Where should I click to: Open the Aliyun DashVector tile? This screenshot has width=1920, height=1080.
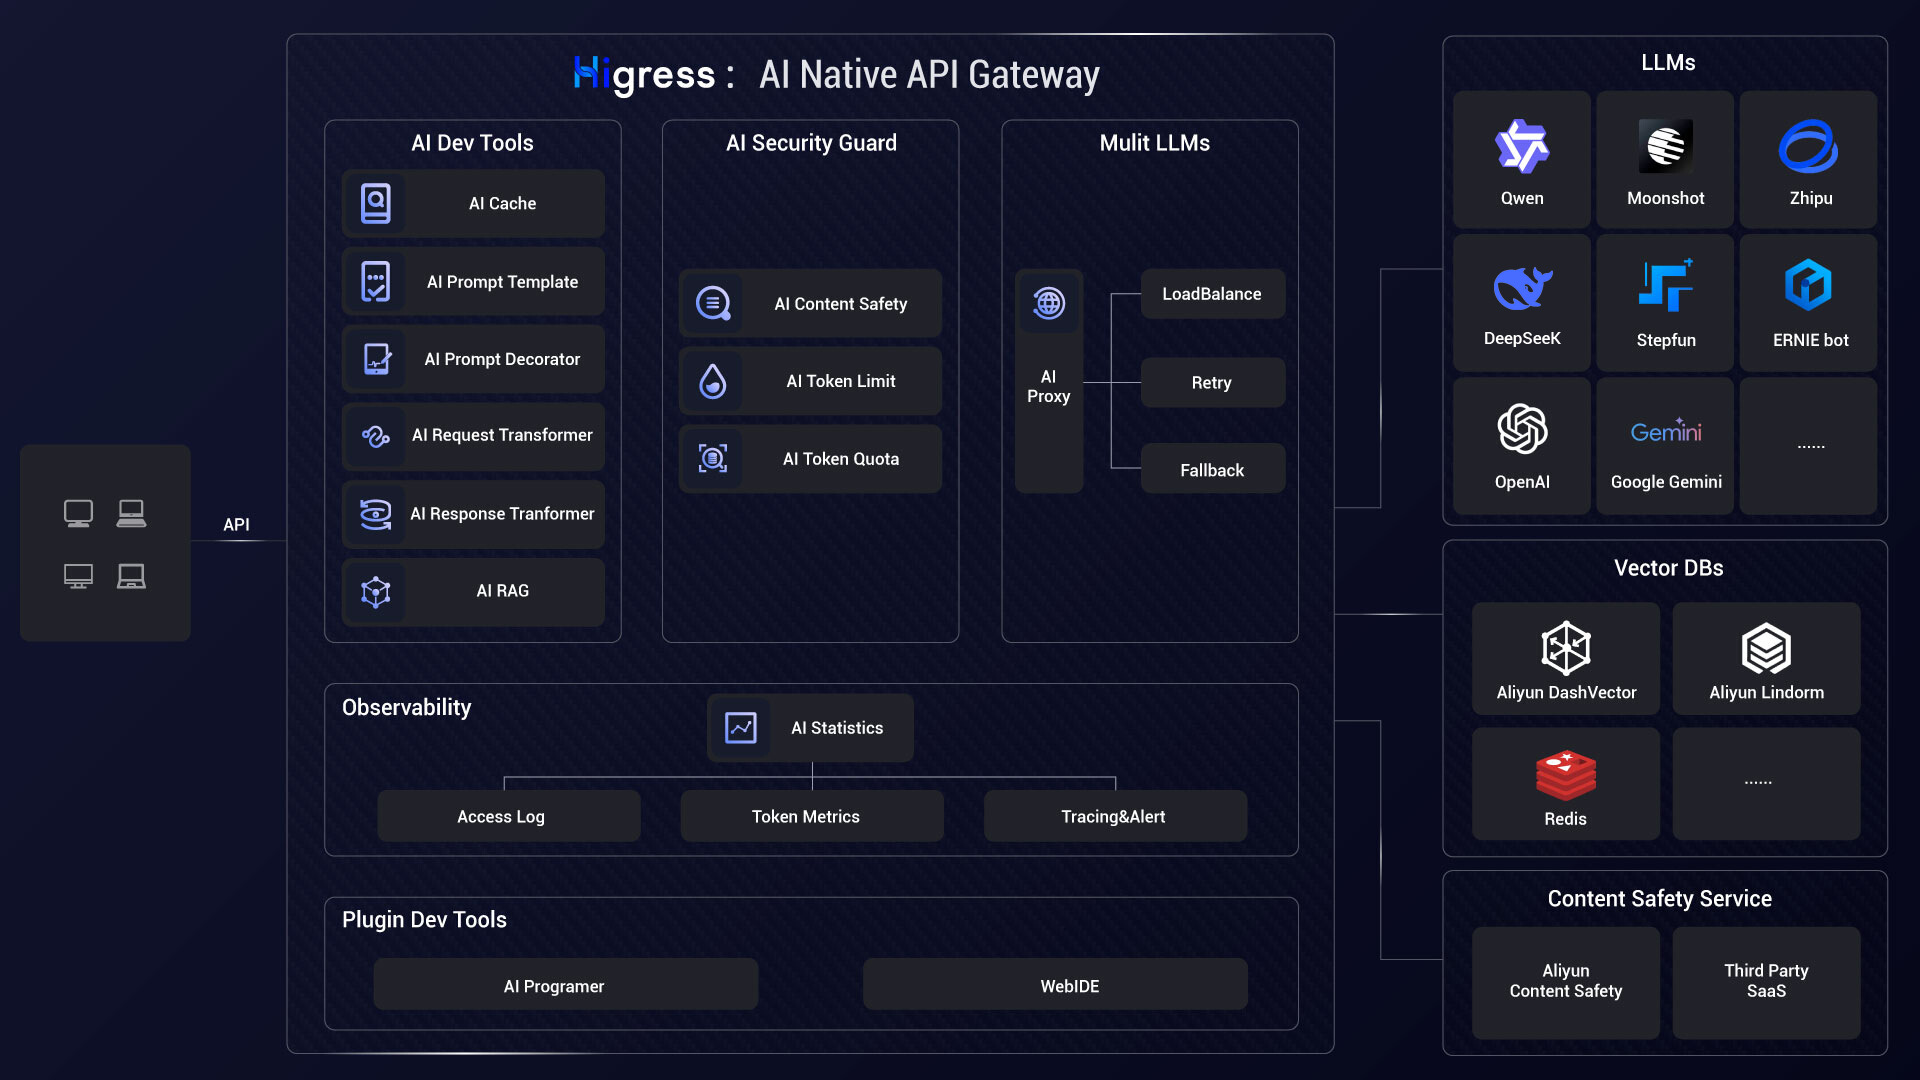pos(1565,659)
